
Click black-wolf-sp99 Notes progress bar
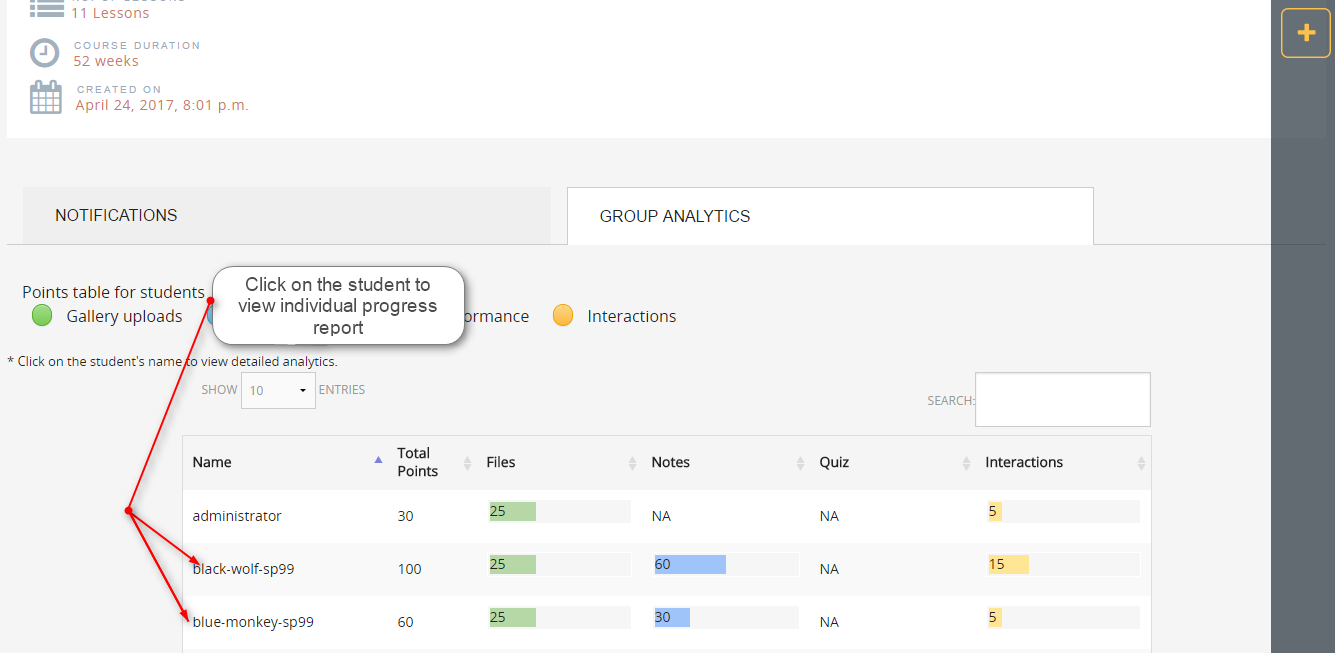click(x=690, y=565)
